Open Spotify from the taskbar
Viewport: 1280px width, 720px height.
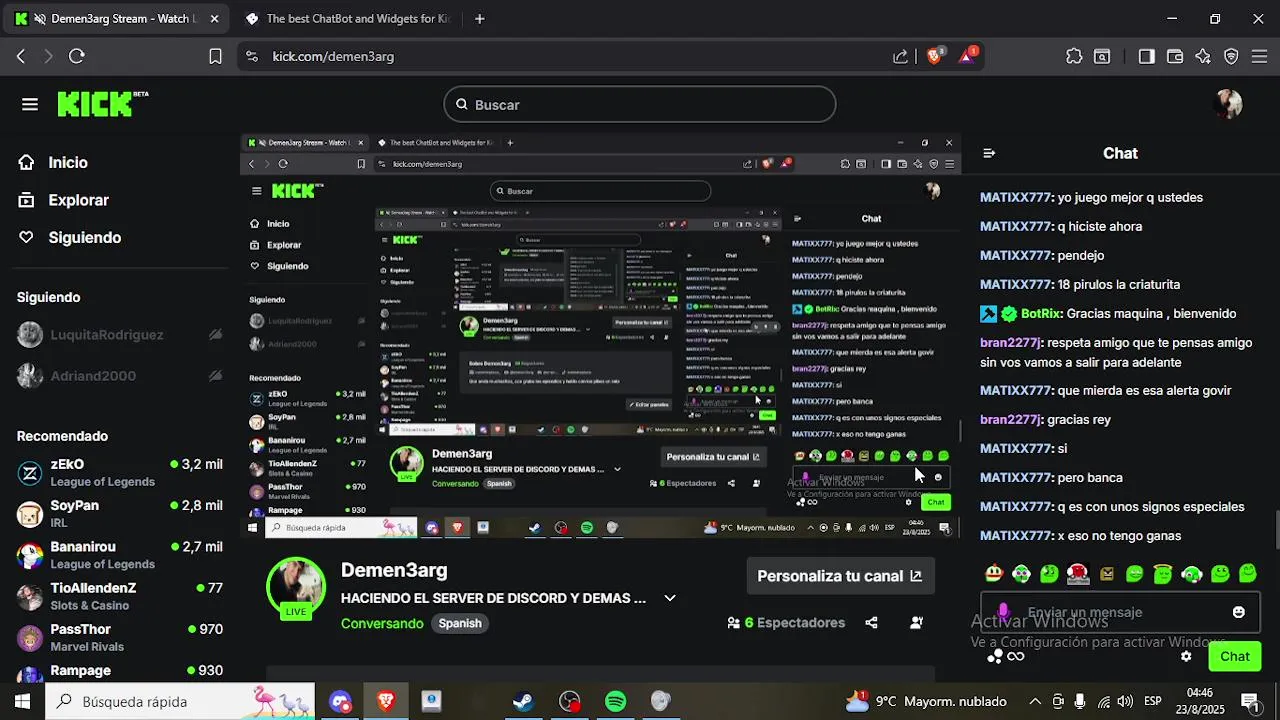tap(615, 701)
